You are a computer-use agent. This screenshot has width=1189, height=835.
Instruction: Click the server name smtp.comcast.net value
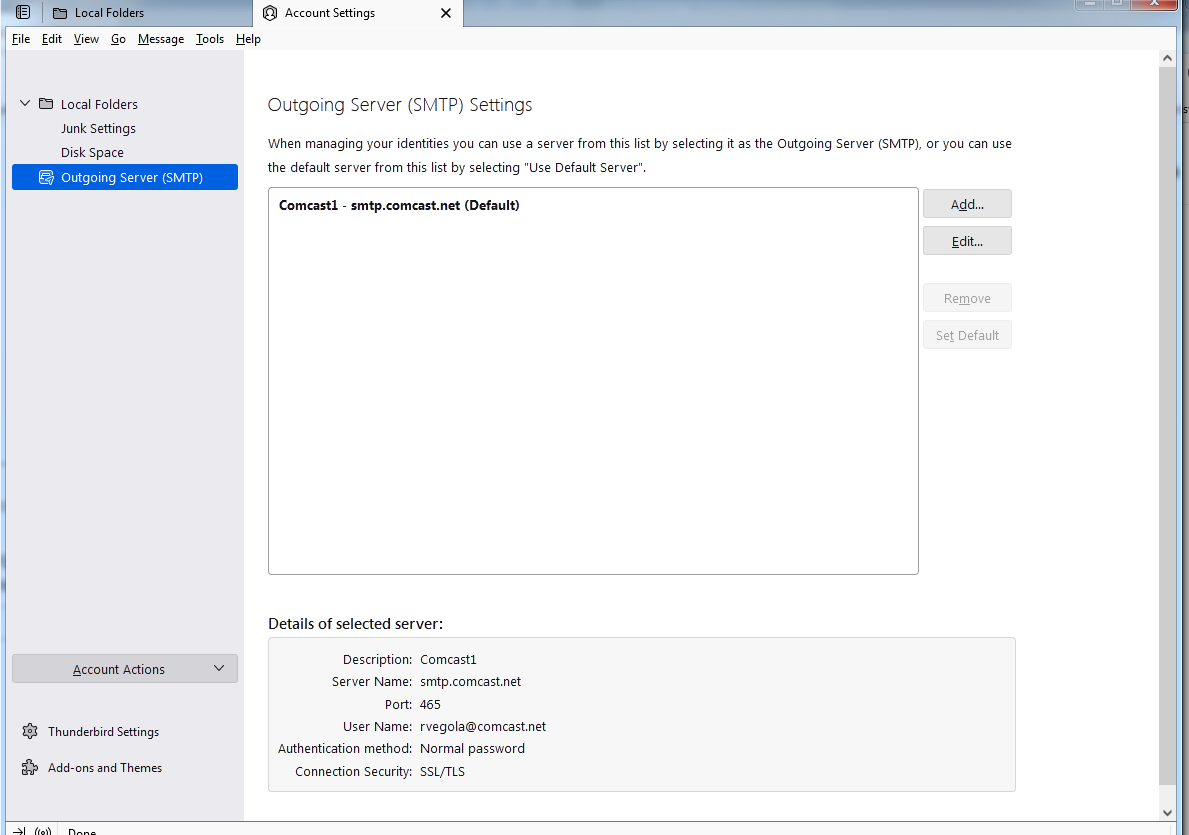pyautogui.click(x=470, y=682)
